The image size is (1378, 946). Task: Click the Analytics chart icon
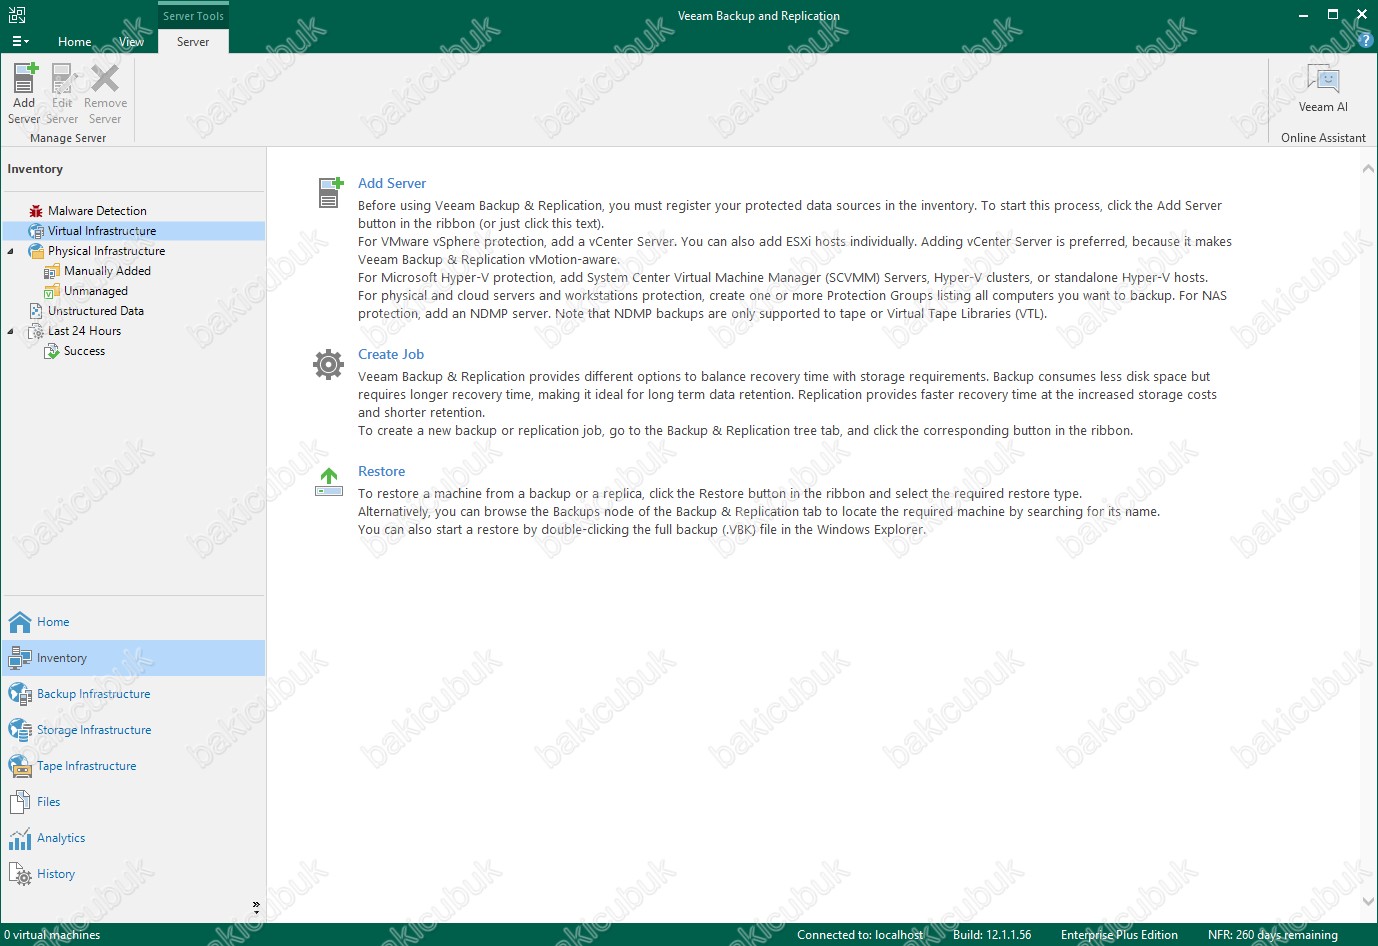point(20,838)
